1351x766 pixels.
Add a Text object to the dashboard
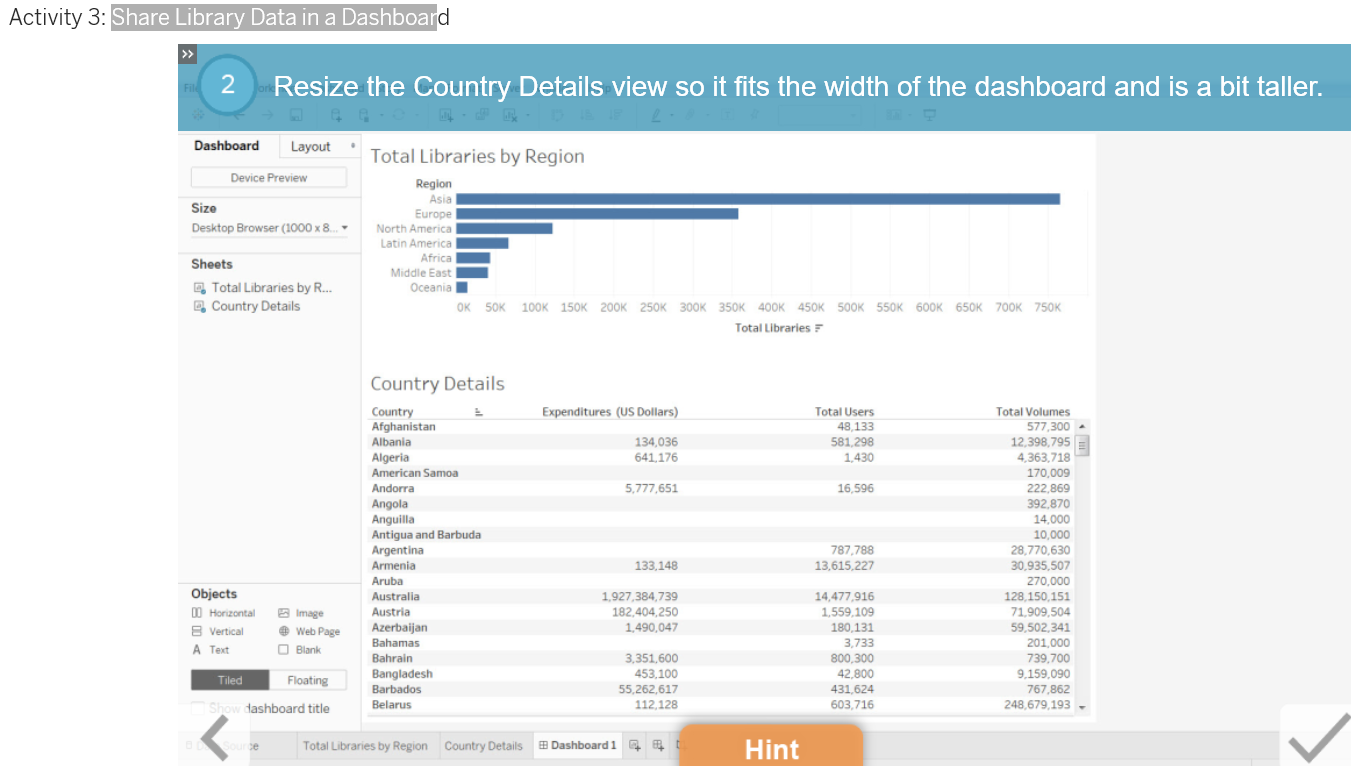[214, 649]
